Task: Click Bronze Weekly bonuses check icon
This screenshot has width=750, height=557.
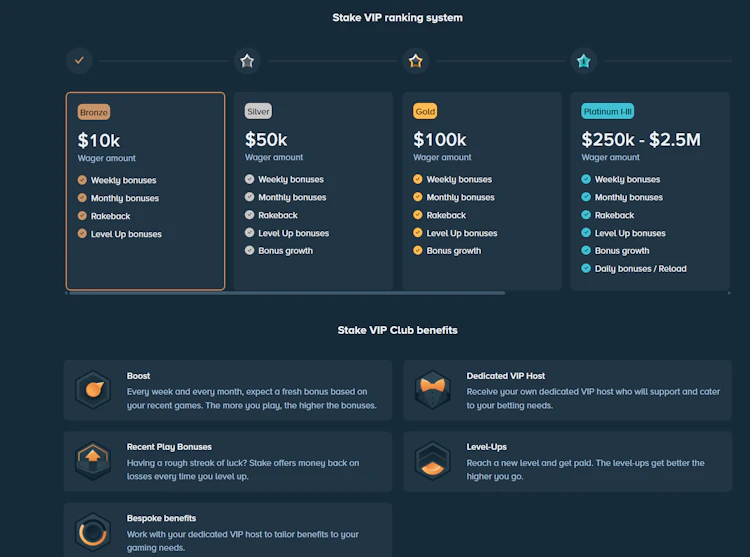Action: coord(82,180)
